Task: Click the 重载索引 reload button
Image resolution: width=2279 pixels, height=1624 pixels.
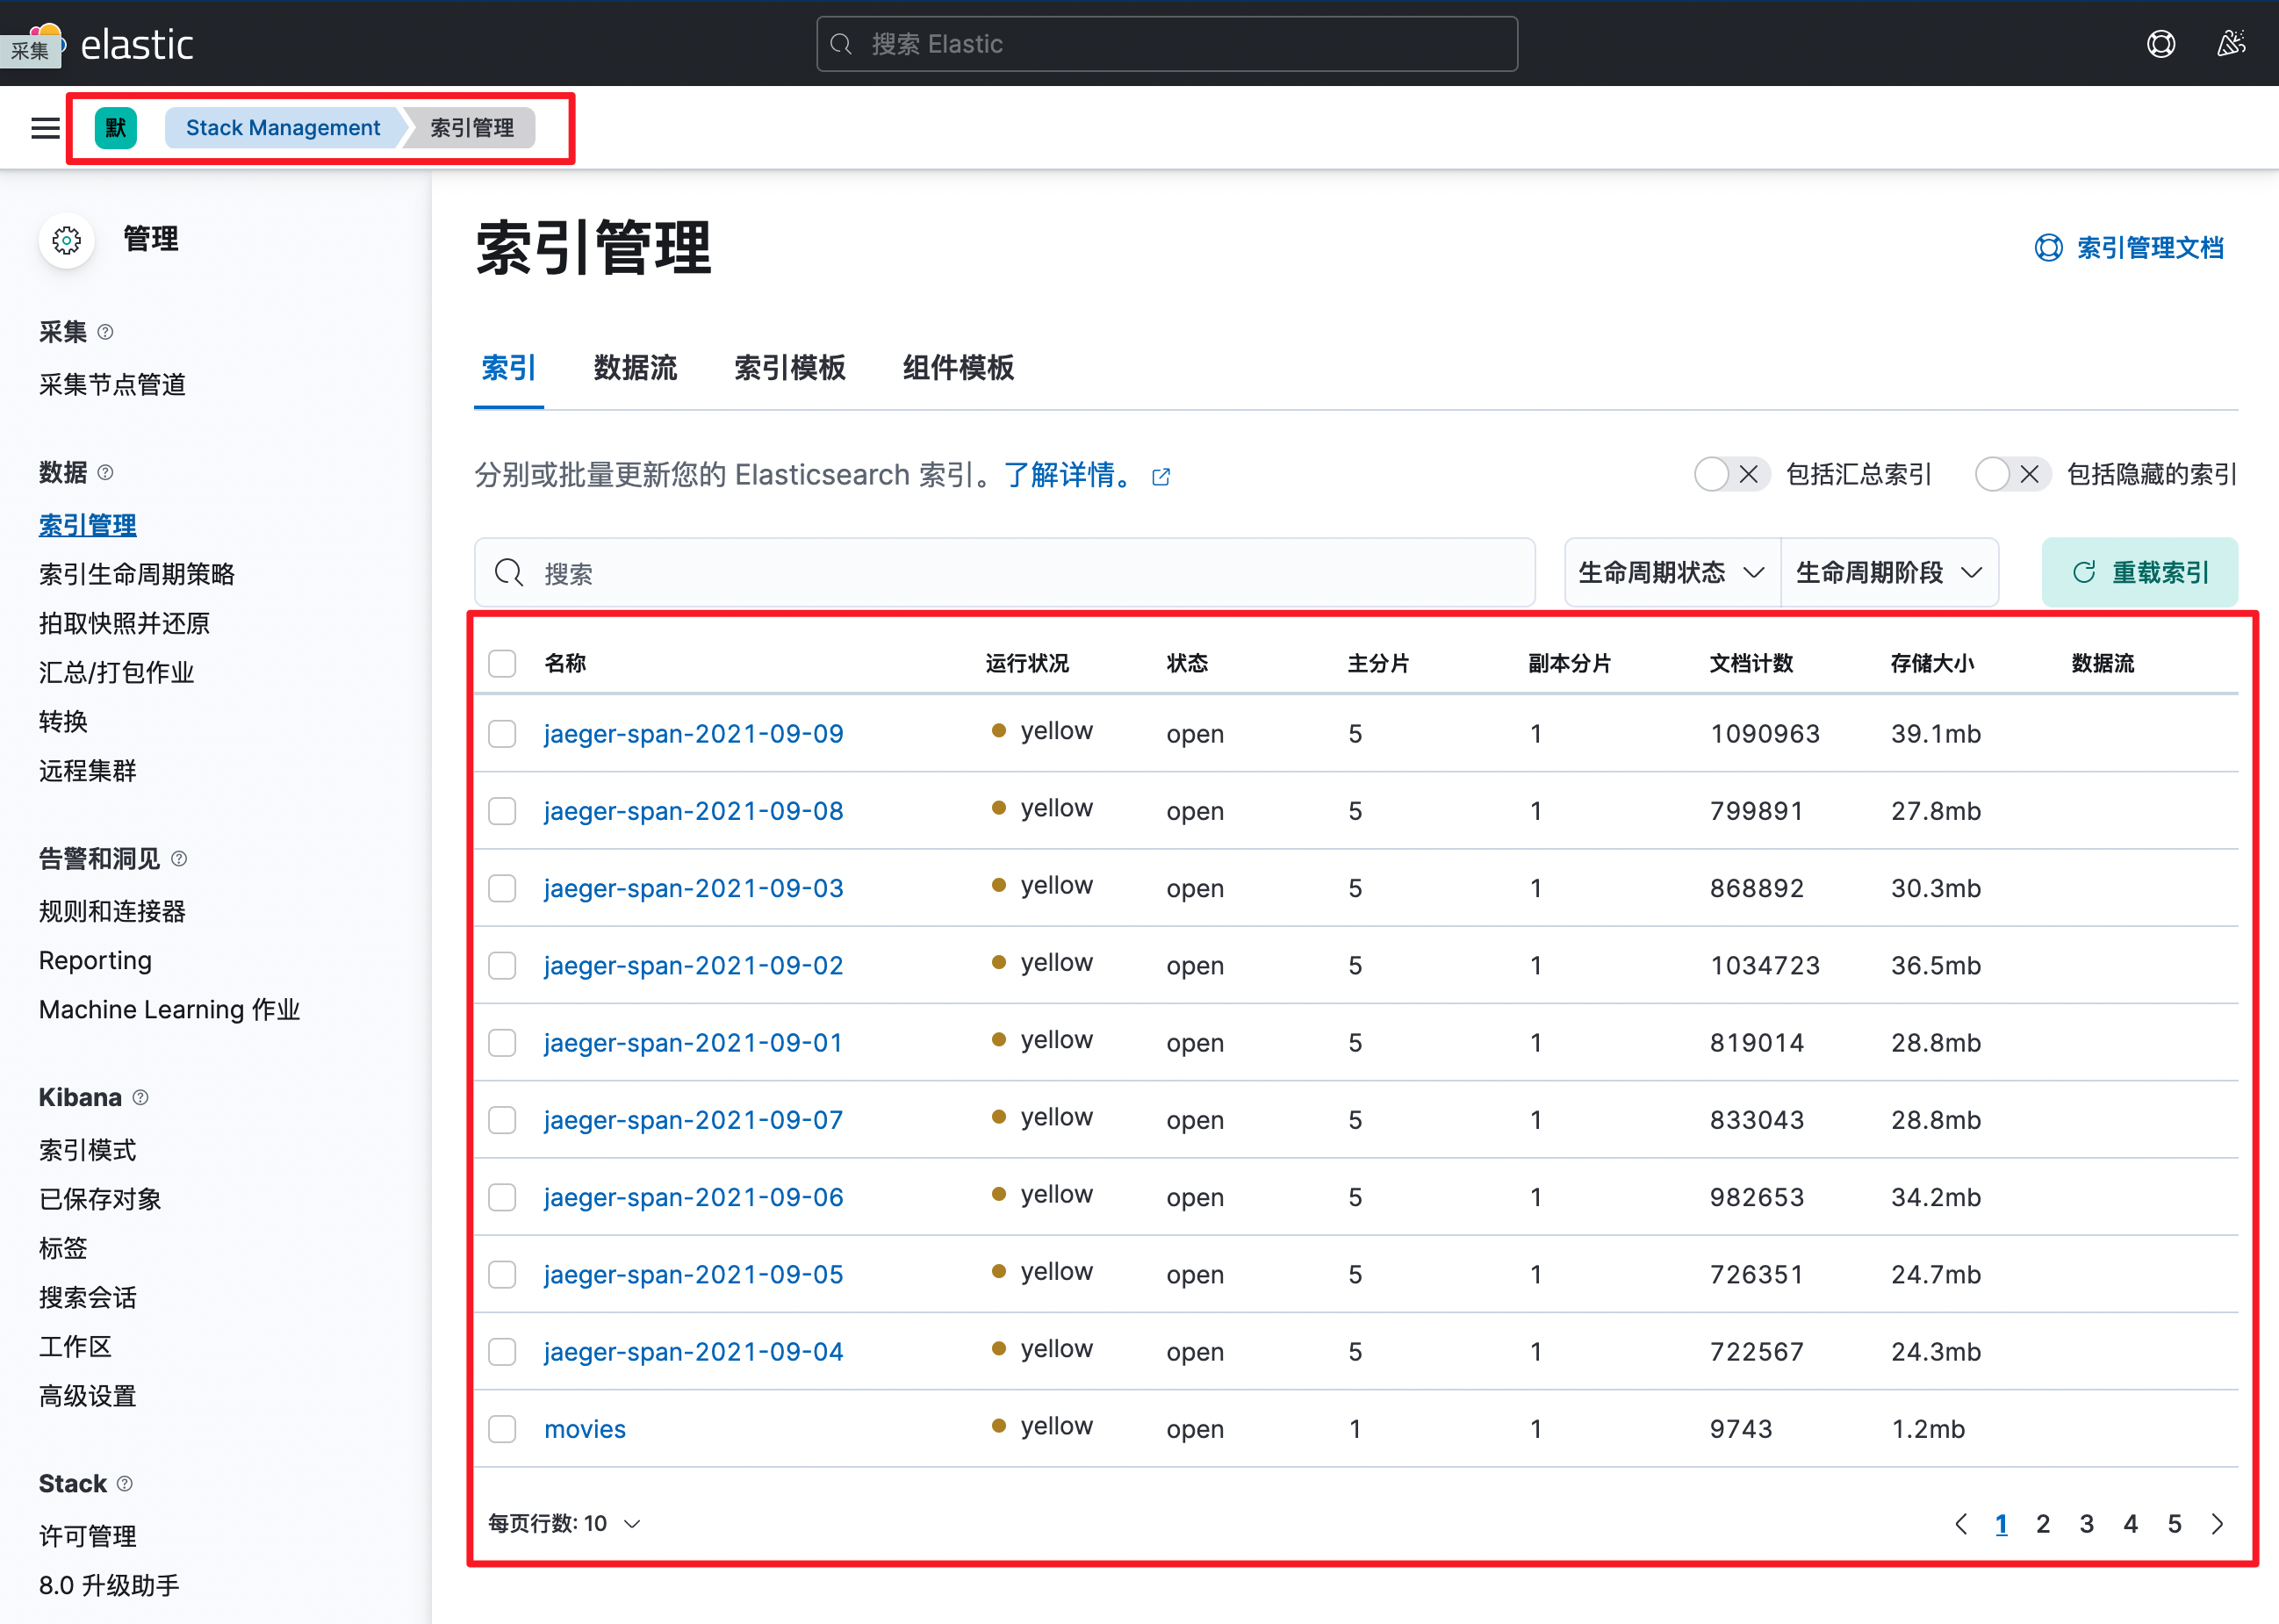Action: coord(2139,572)
